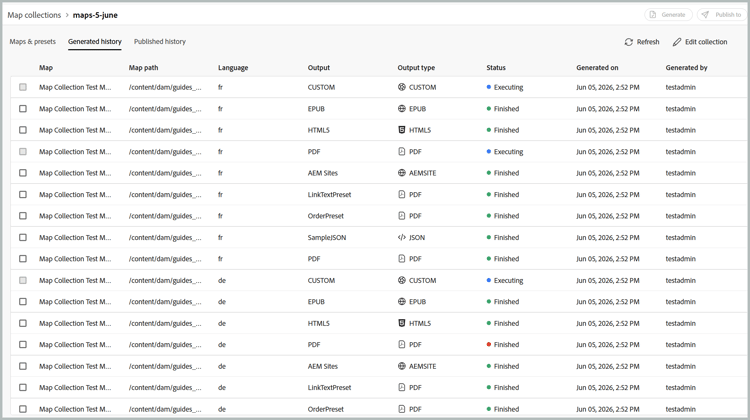
Task: Click the Publish to button
Action: point(721,15)
